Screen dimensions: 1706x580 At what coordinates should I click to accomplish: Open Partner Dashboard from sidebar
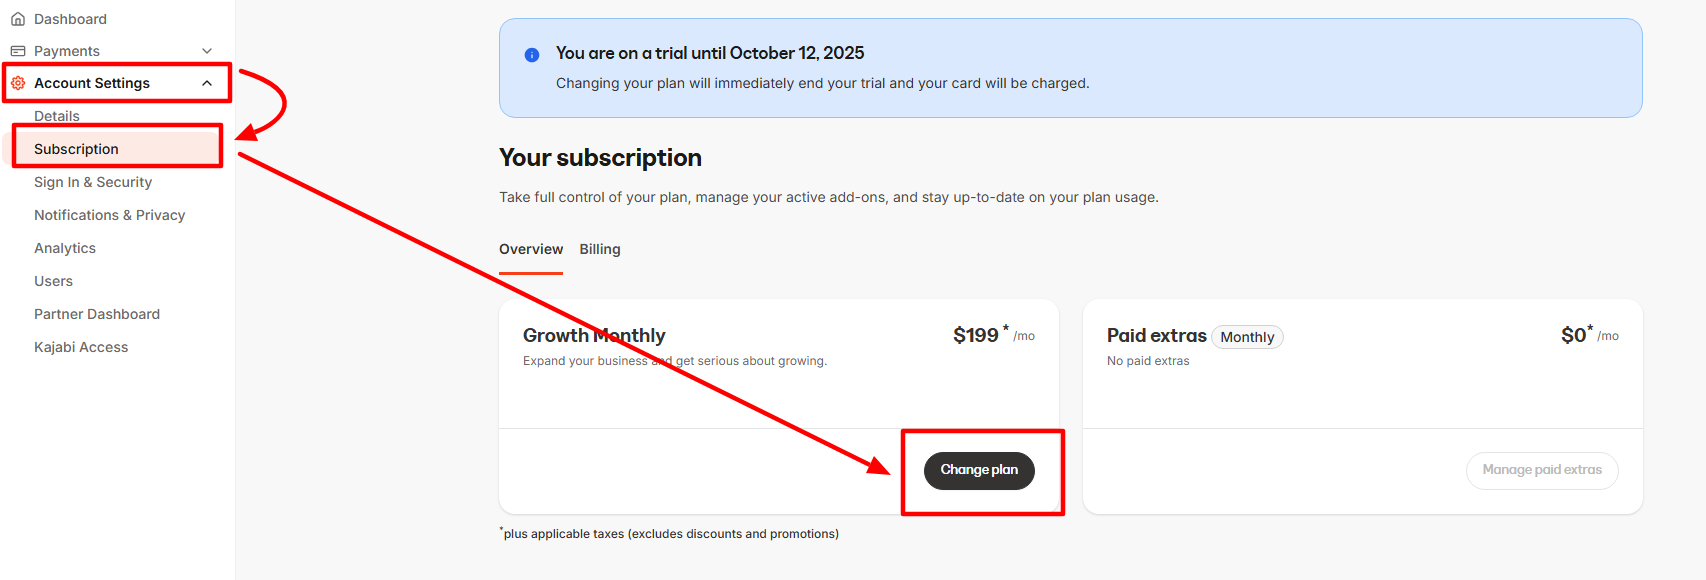coord(97,314)
